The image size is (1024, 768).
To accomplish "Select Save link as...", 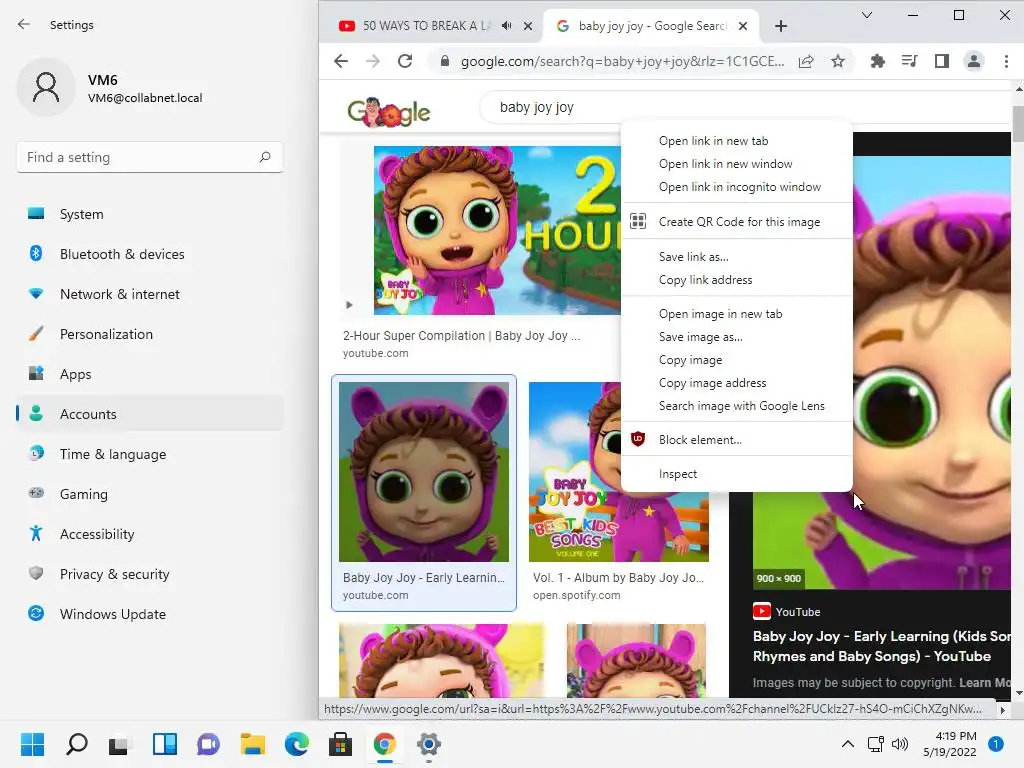I will (737, 257).
